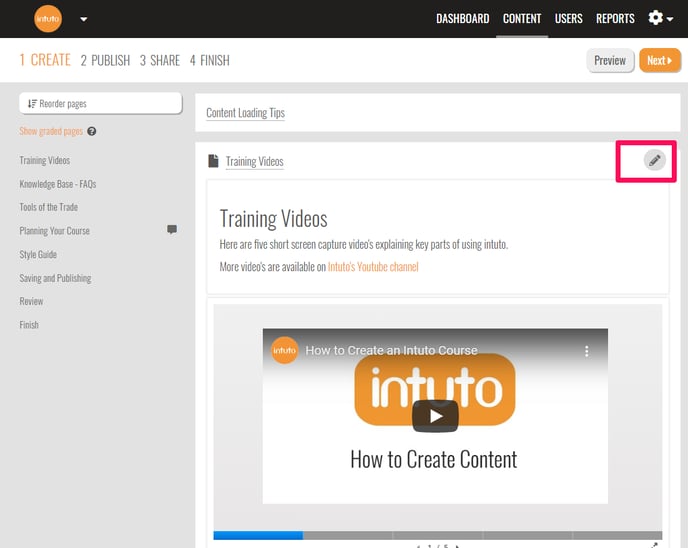Click the blue slideshow progress bar
Viewport: 688px width, 548px height.
tap(258, 535)
